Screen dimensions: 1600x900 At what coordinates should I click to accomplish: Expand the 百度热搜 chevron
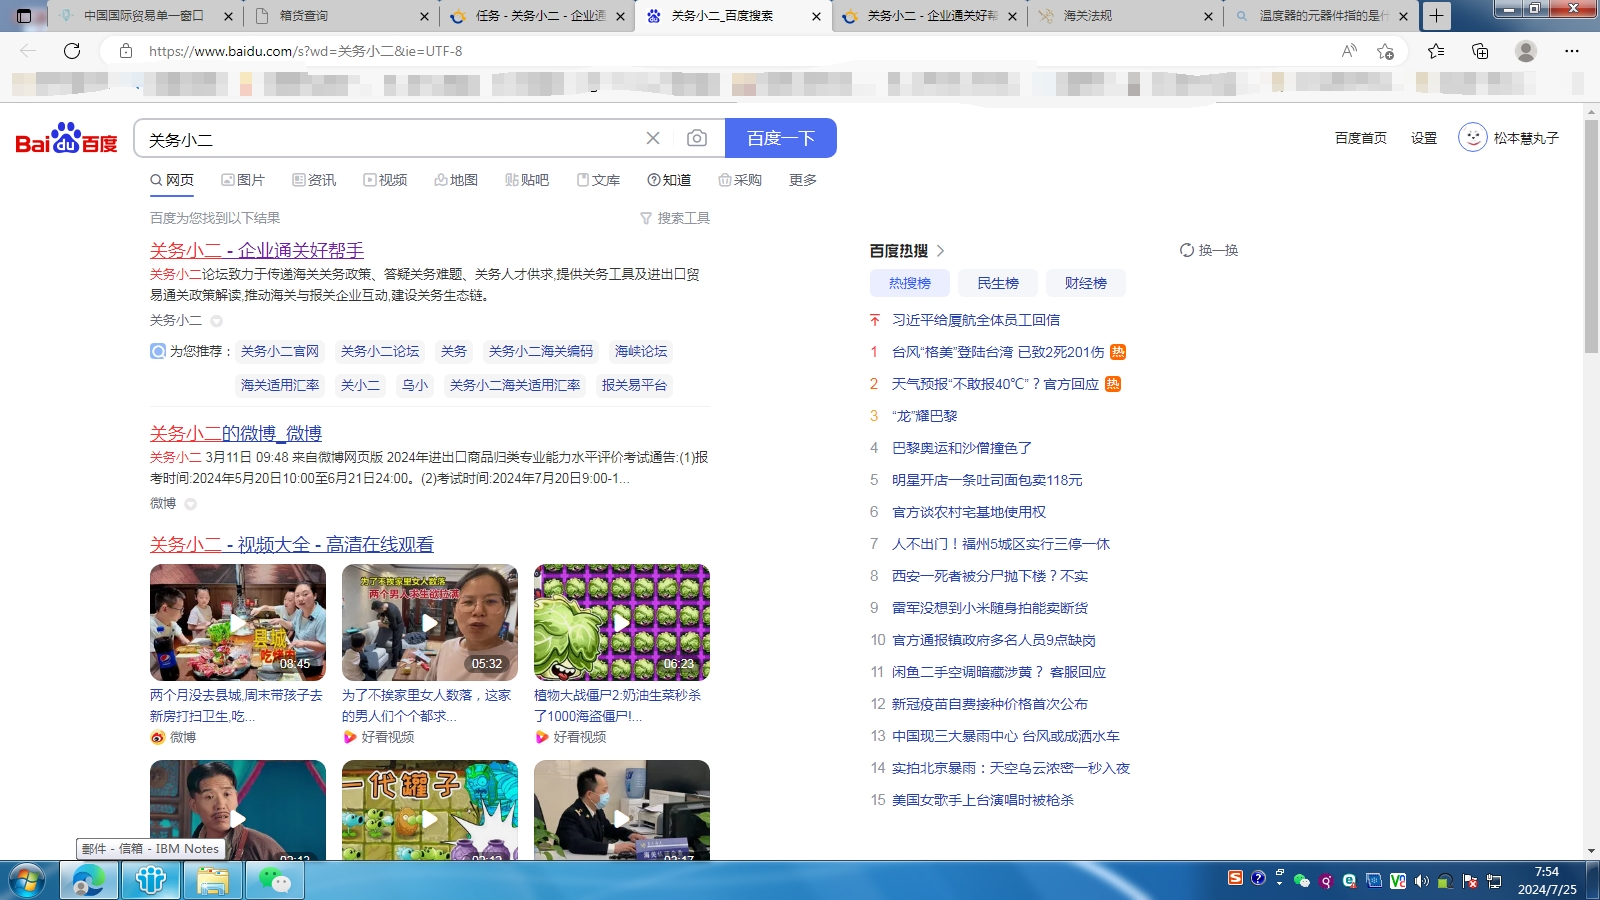point(941,251)
